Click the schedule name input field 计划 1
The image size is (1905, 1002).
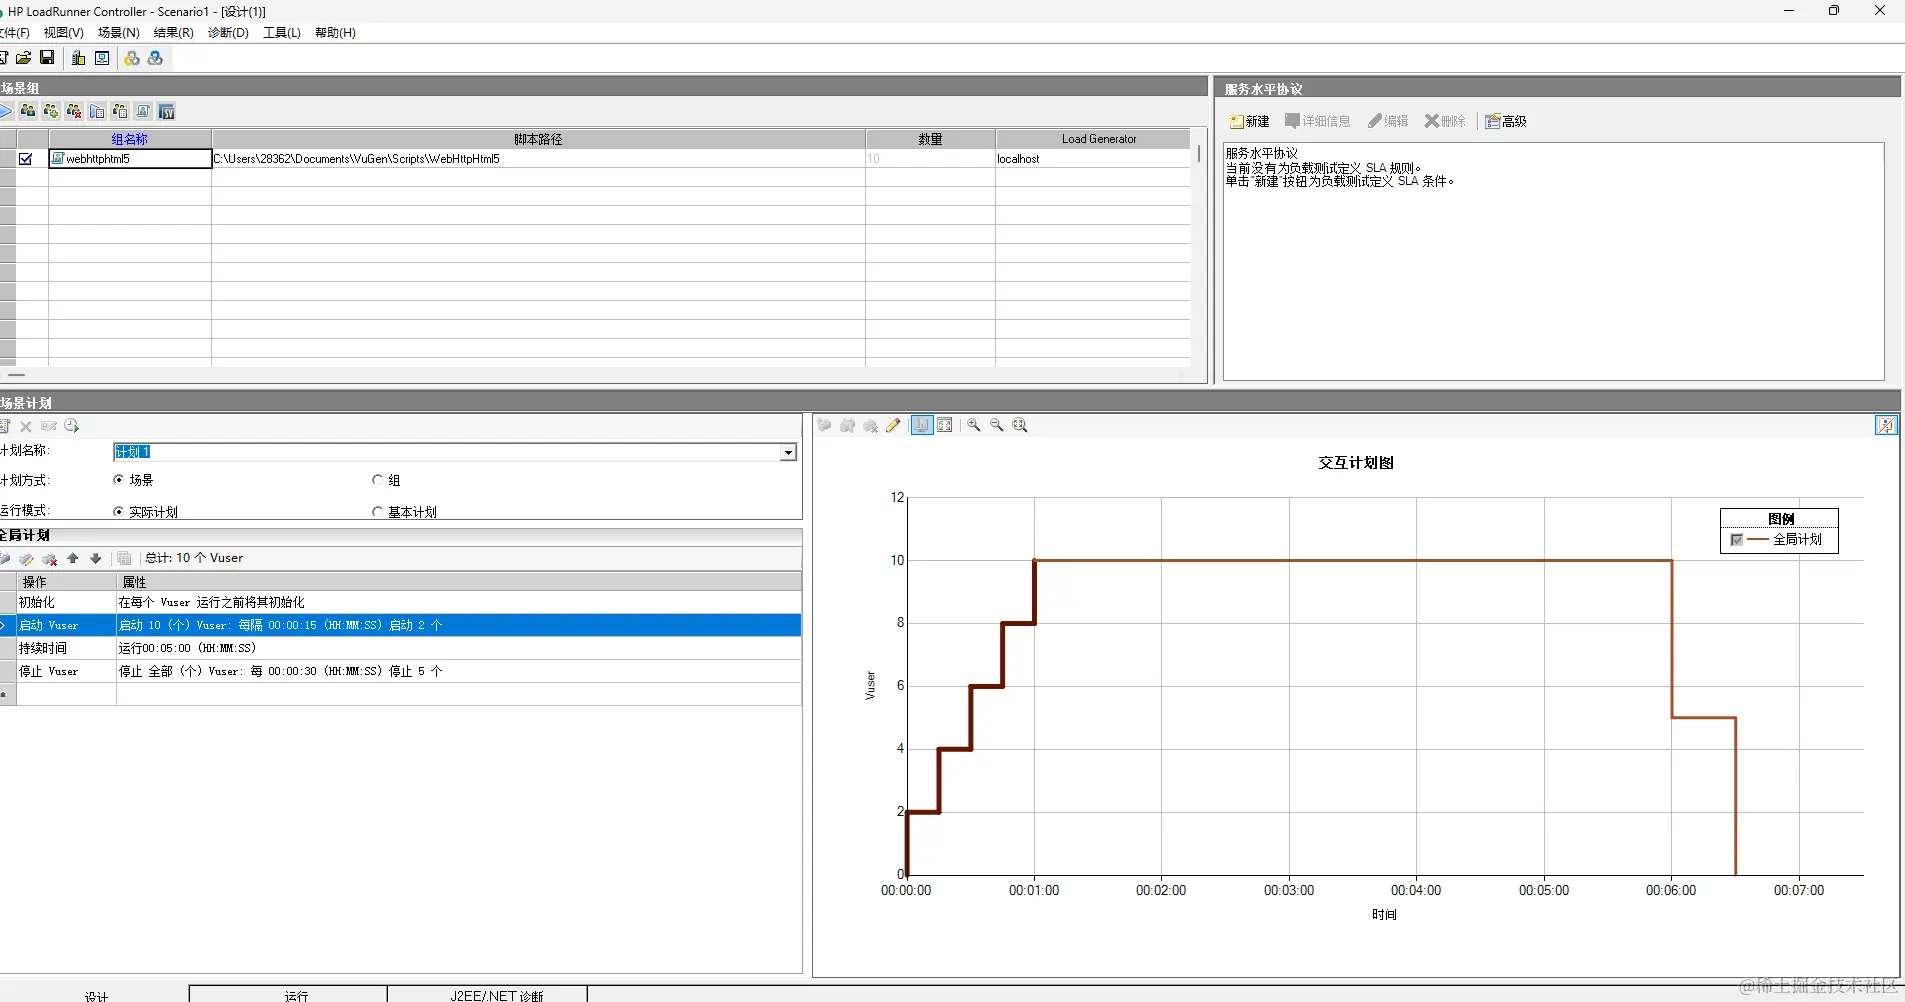446,453
